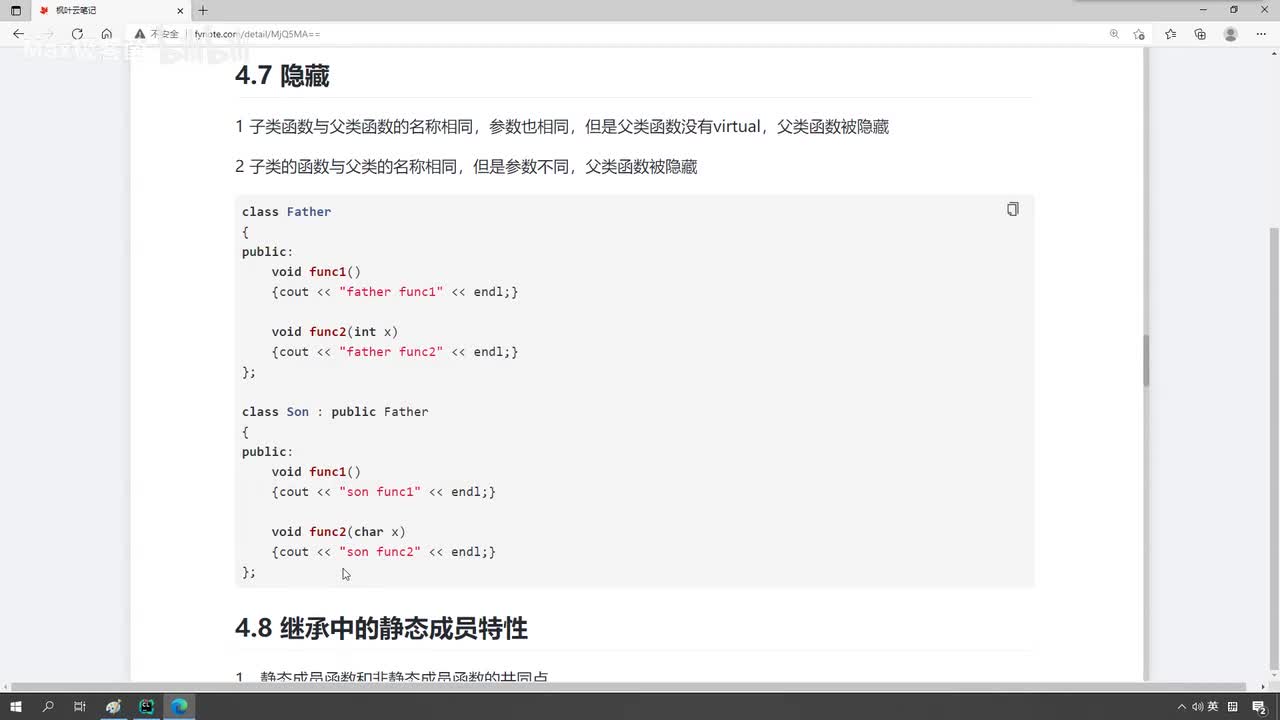
Task: Click the heading "4.8 继承中的静态成员特性"
Action: [381, 628]
